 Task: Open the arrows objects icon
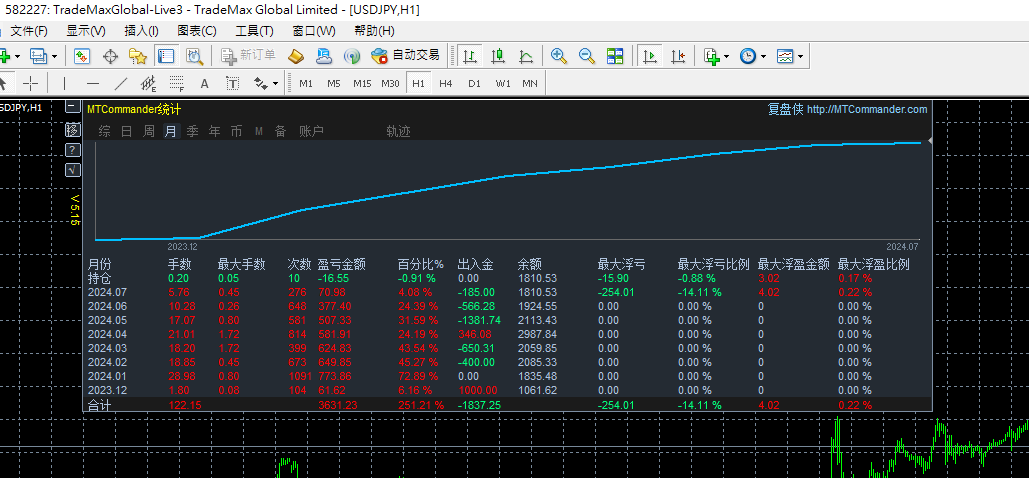click(261, 83)
